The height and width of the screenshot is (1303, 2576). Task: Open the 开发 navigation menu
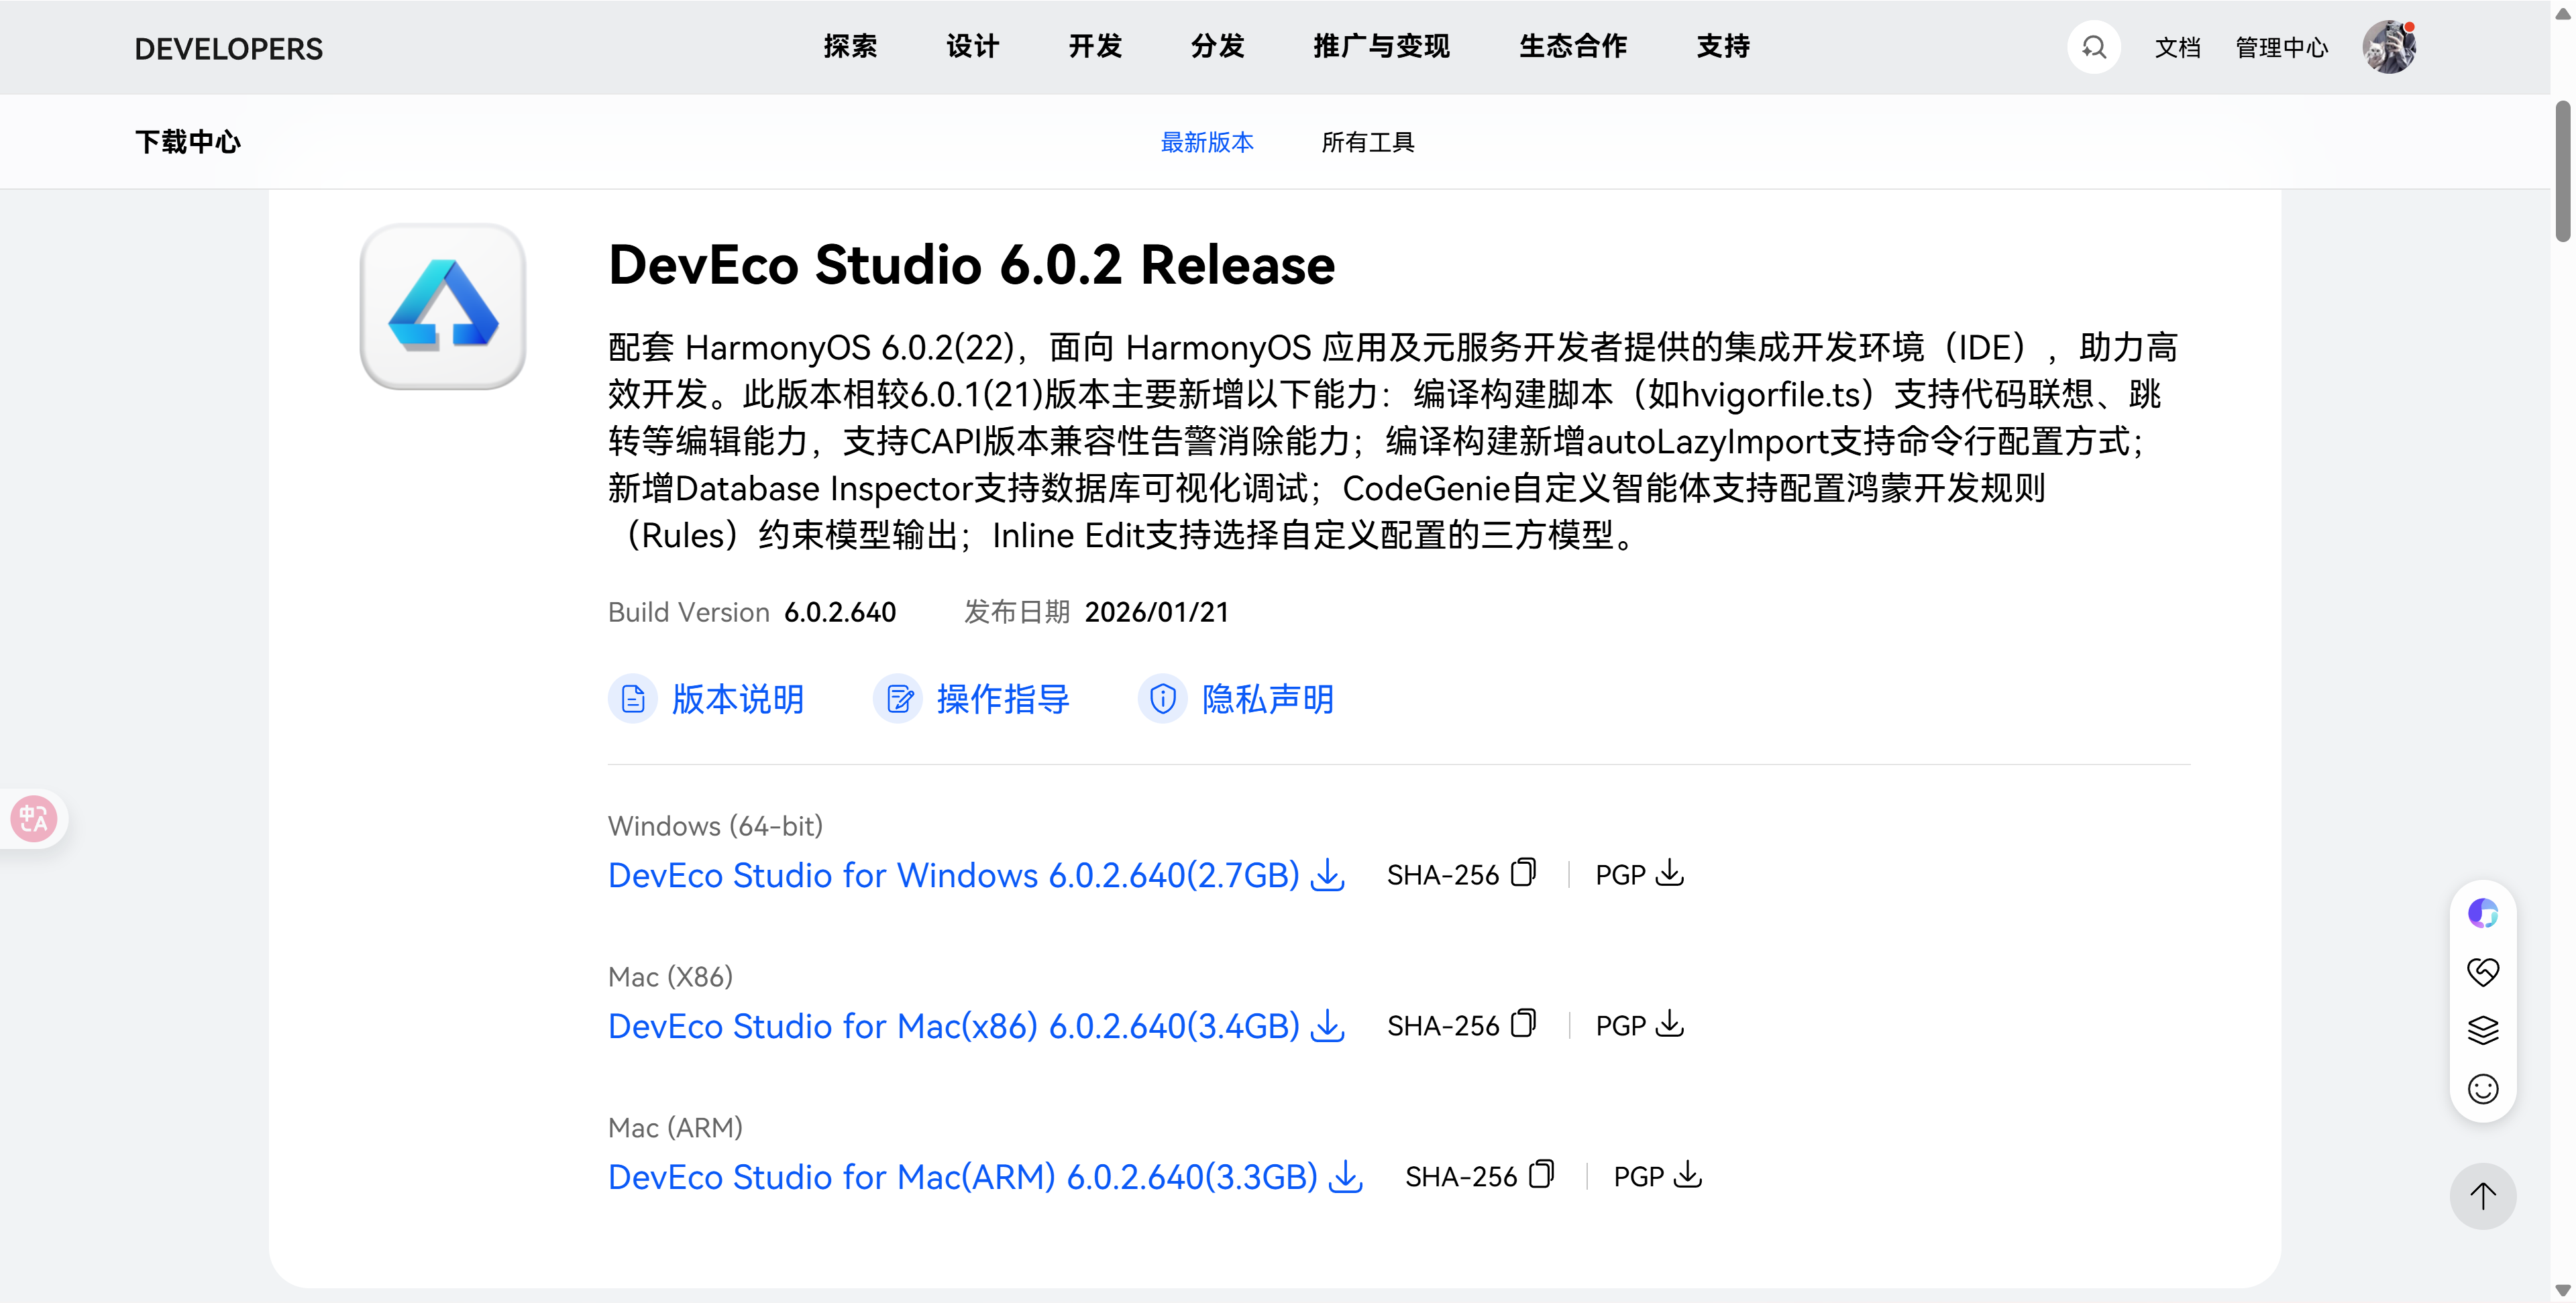(1095, 46)
